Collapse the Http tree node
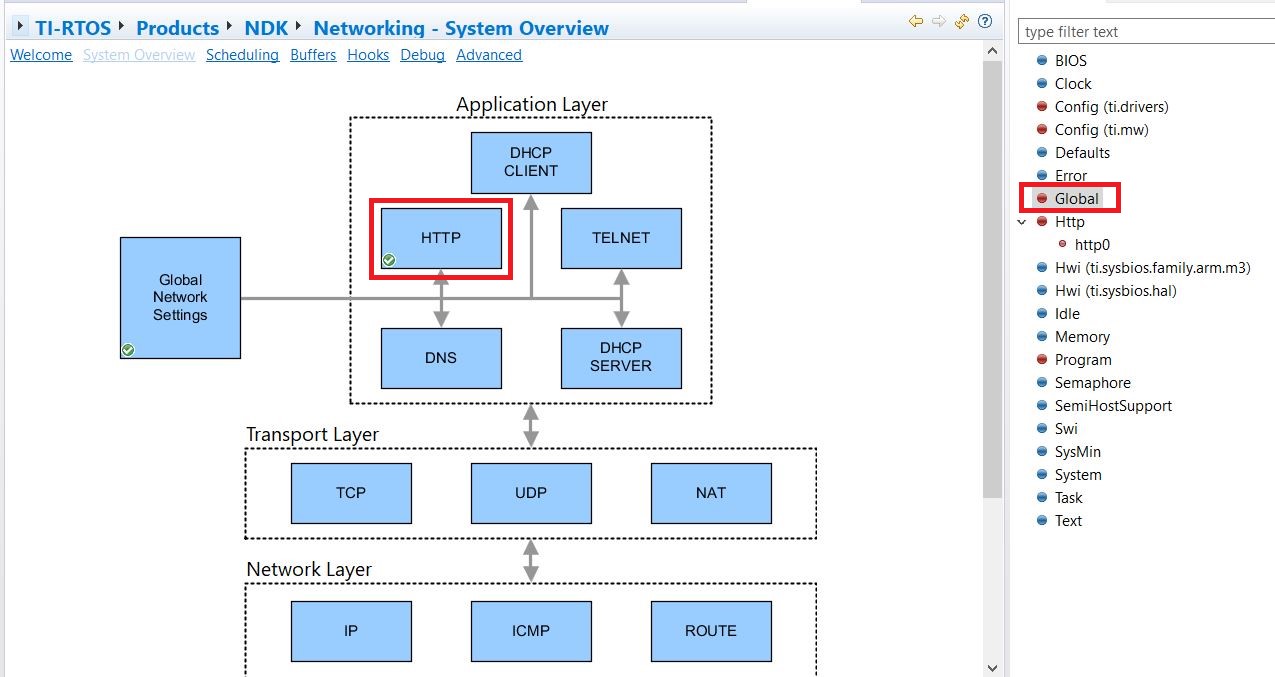1275x677 pixels. click(1022, 222)
